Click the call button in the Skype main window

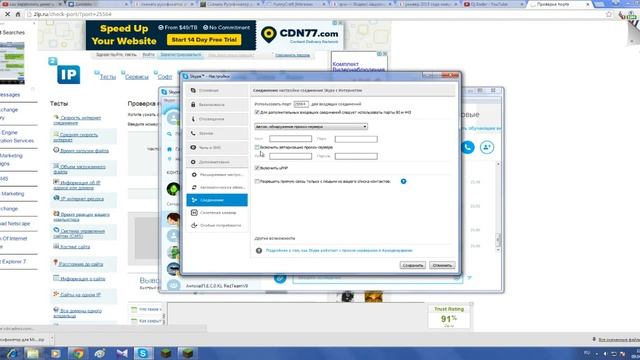[468, 147]
